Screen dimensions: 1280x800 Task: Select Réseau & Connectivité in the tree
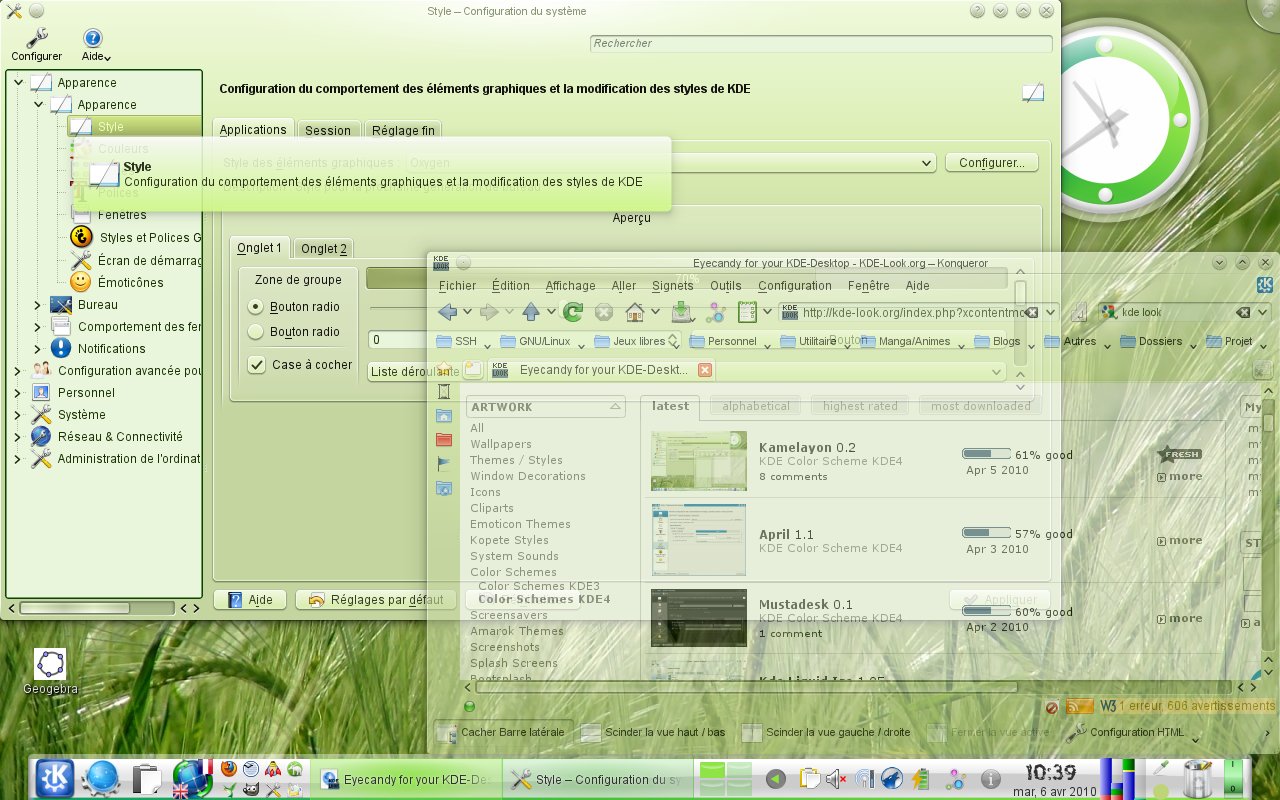tap(120, 436)
